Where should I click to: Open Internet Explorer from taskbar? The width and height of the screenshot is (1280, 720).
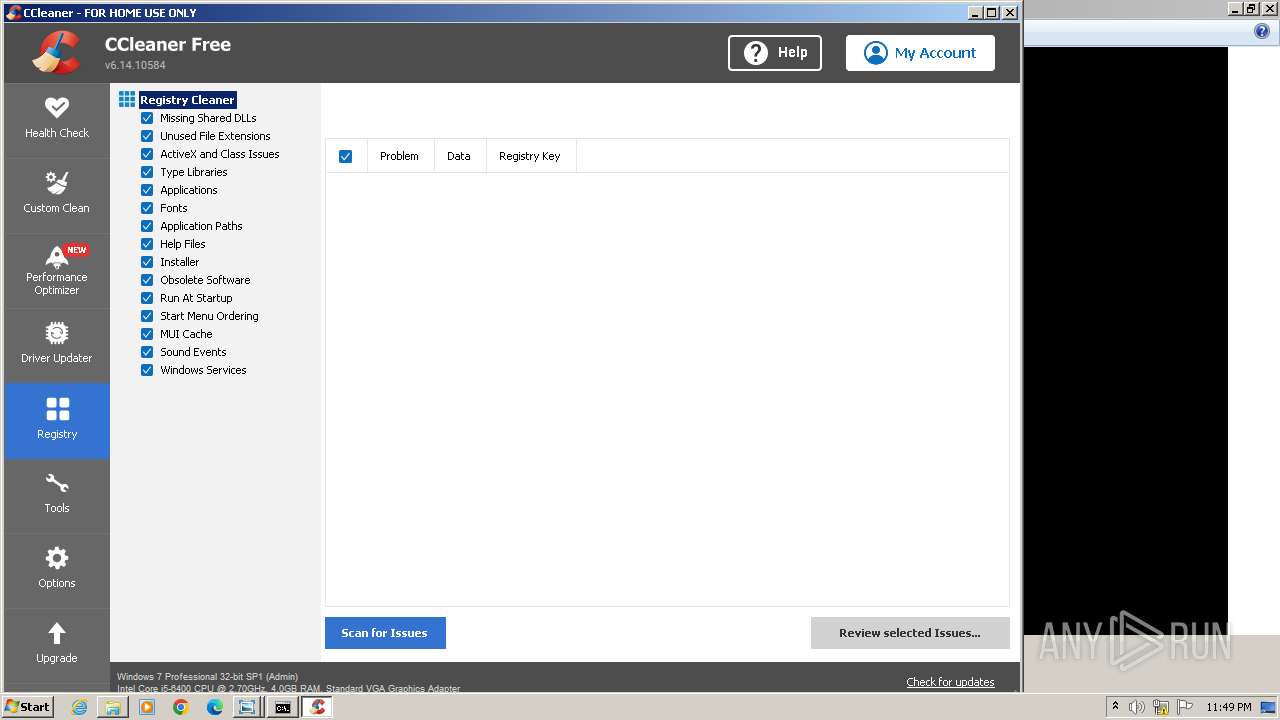(80, 707)
